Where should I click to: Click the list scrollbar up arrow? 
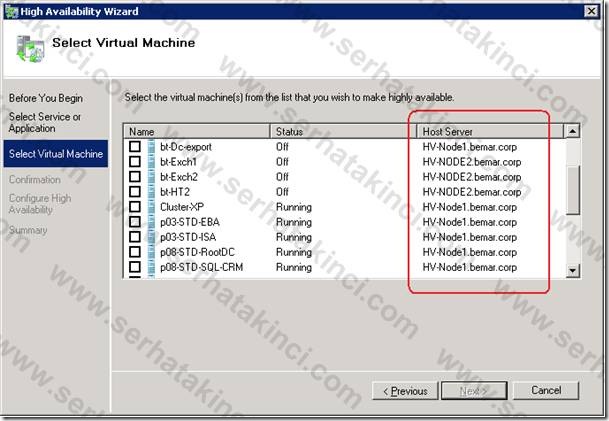tap(572, 131)
